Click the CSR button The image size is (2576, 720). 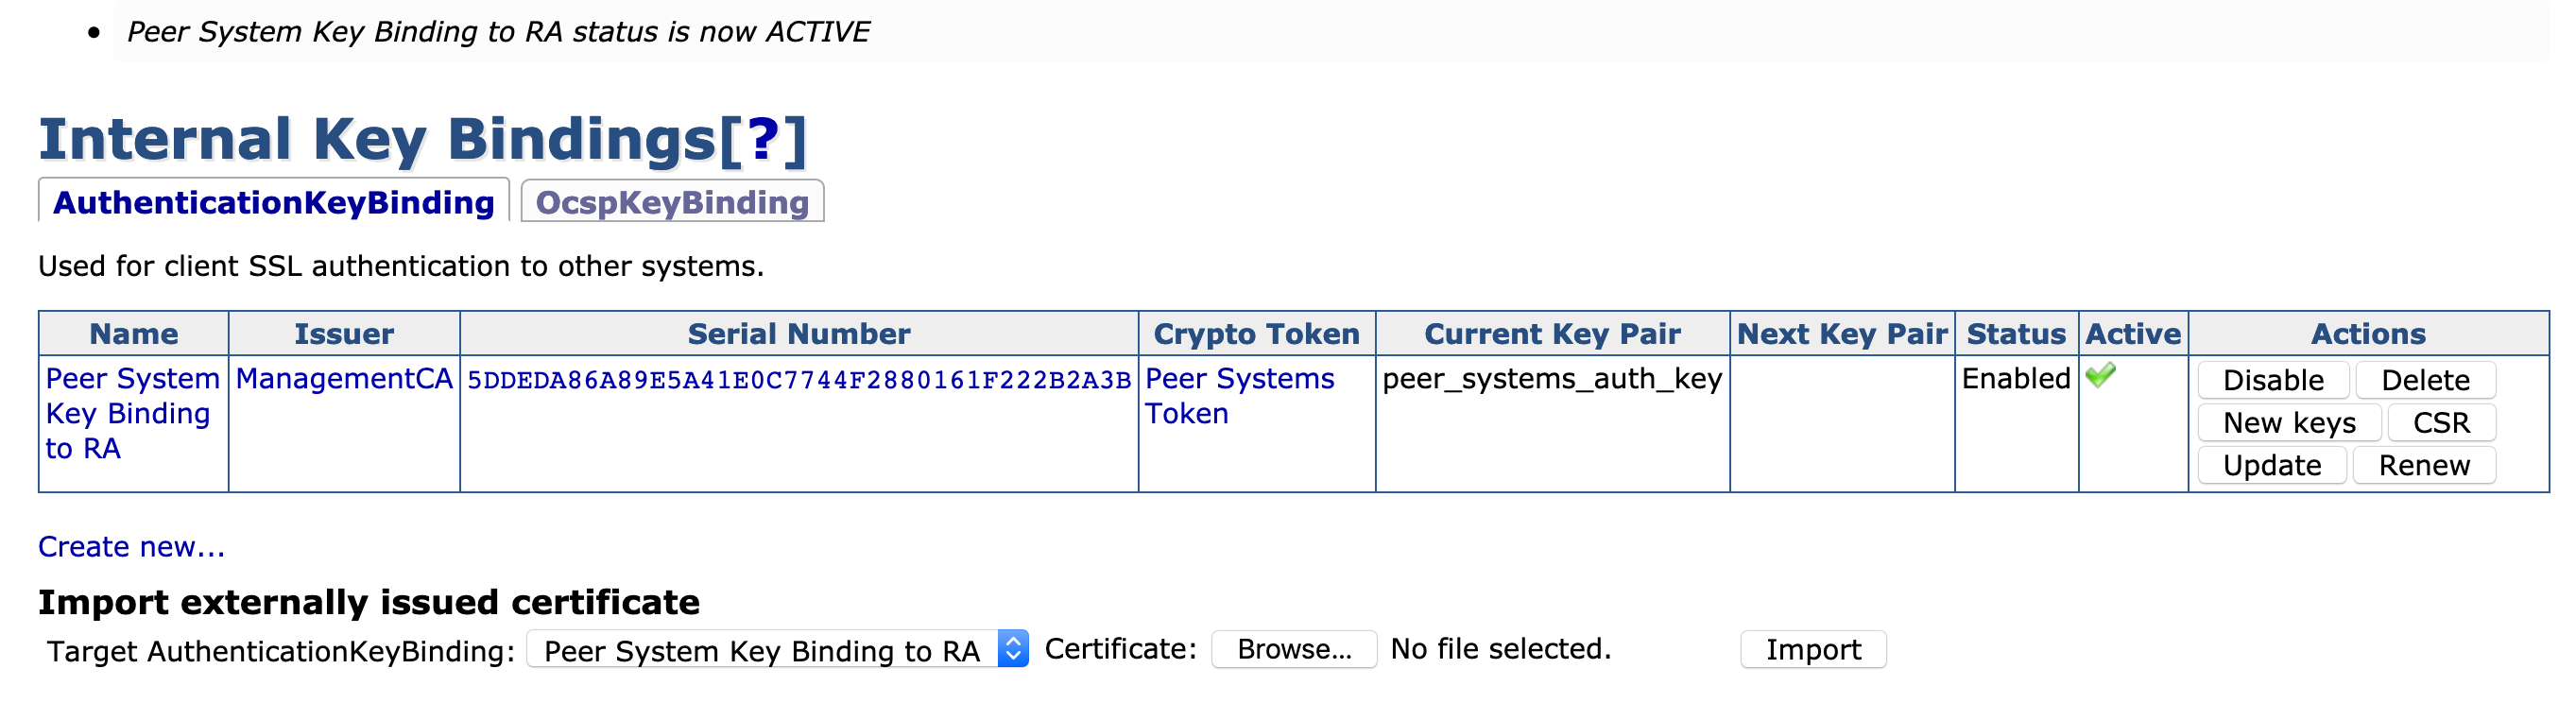pyautogui.click(x=2440, y=423)
